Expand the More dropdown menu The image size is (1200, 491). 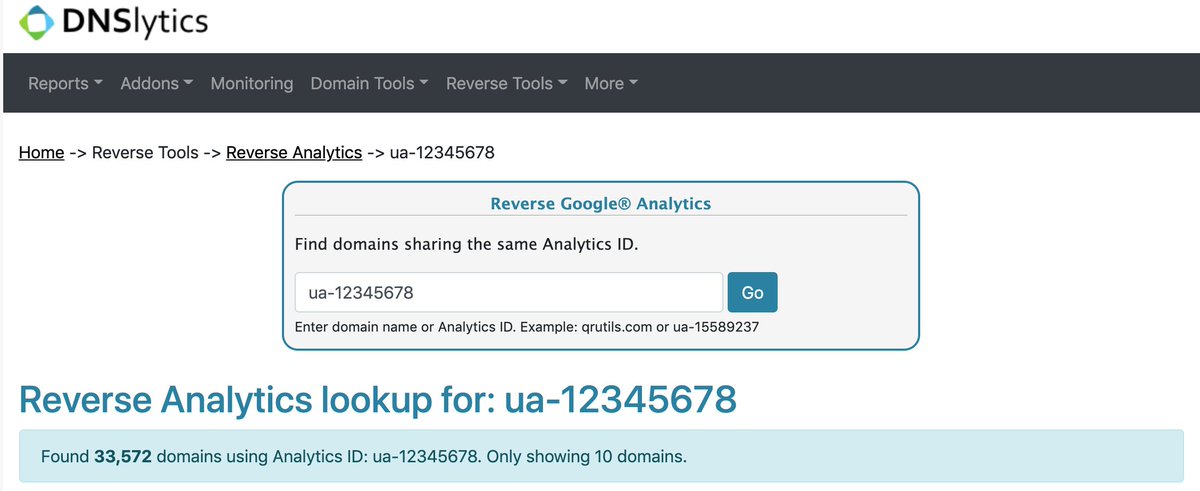tap(611, 84)
